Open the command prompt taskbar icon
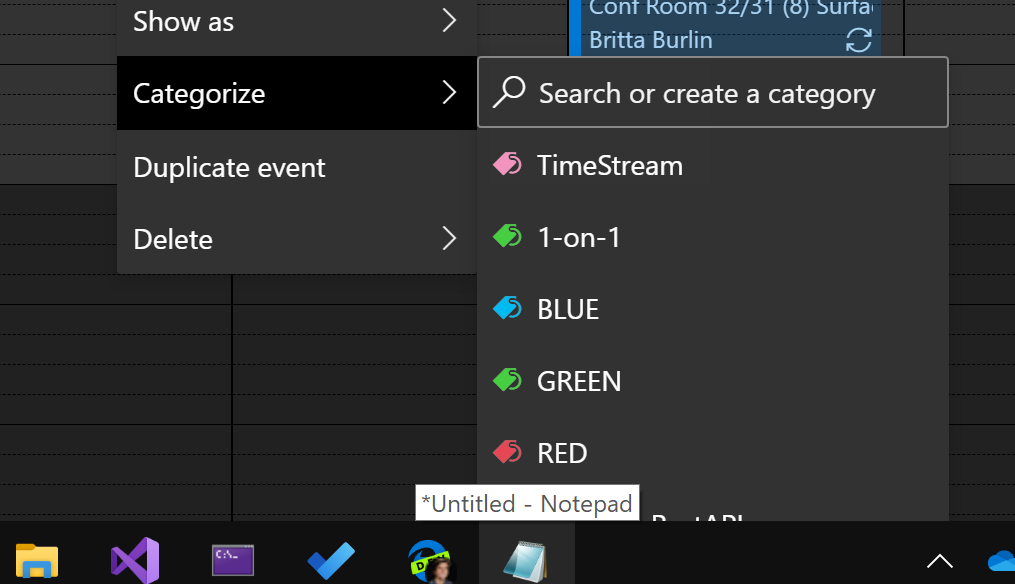 (233, 560)
